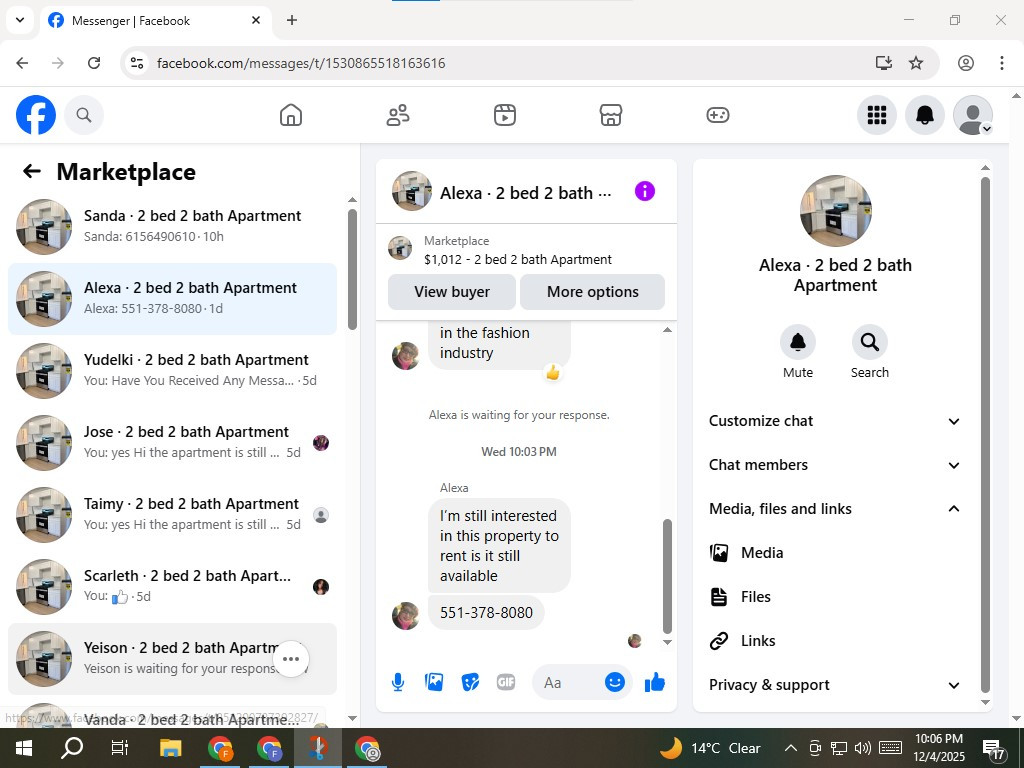Send a voice clip with microphone icon
Viewport: 1024px width, 768px height.
point(398,682)
